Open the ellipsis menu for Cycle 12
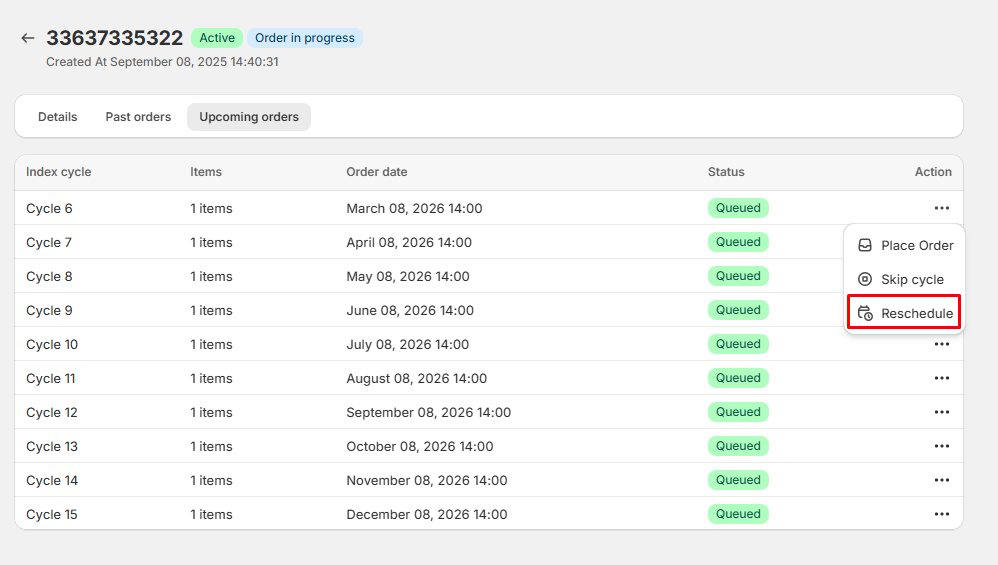The height and width of the screenshot is (565, 998). (x=941, y=412)
